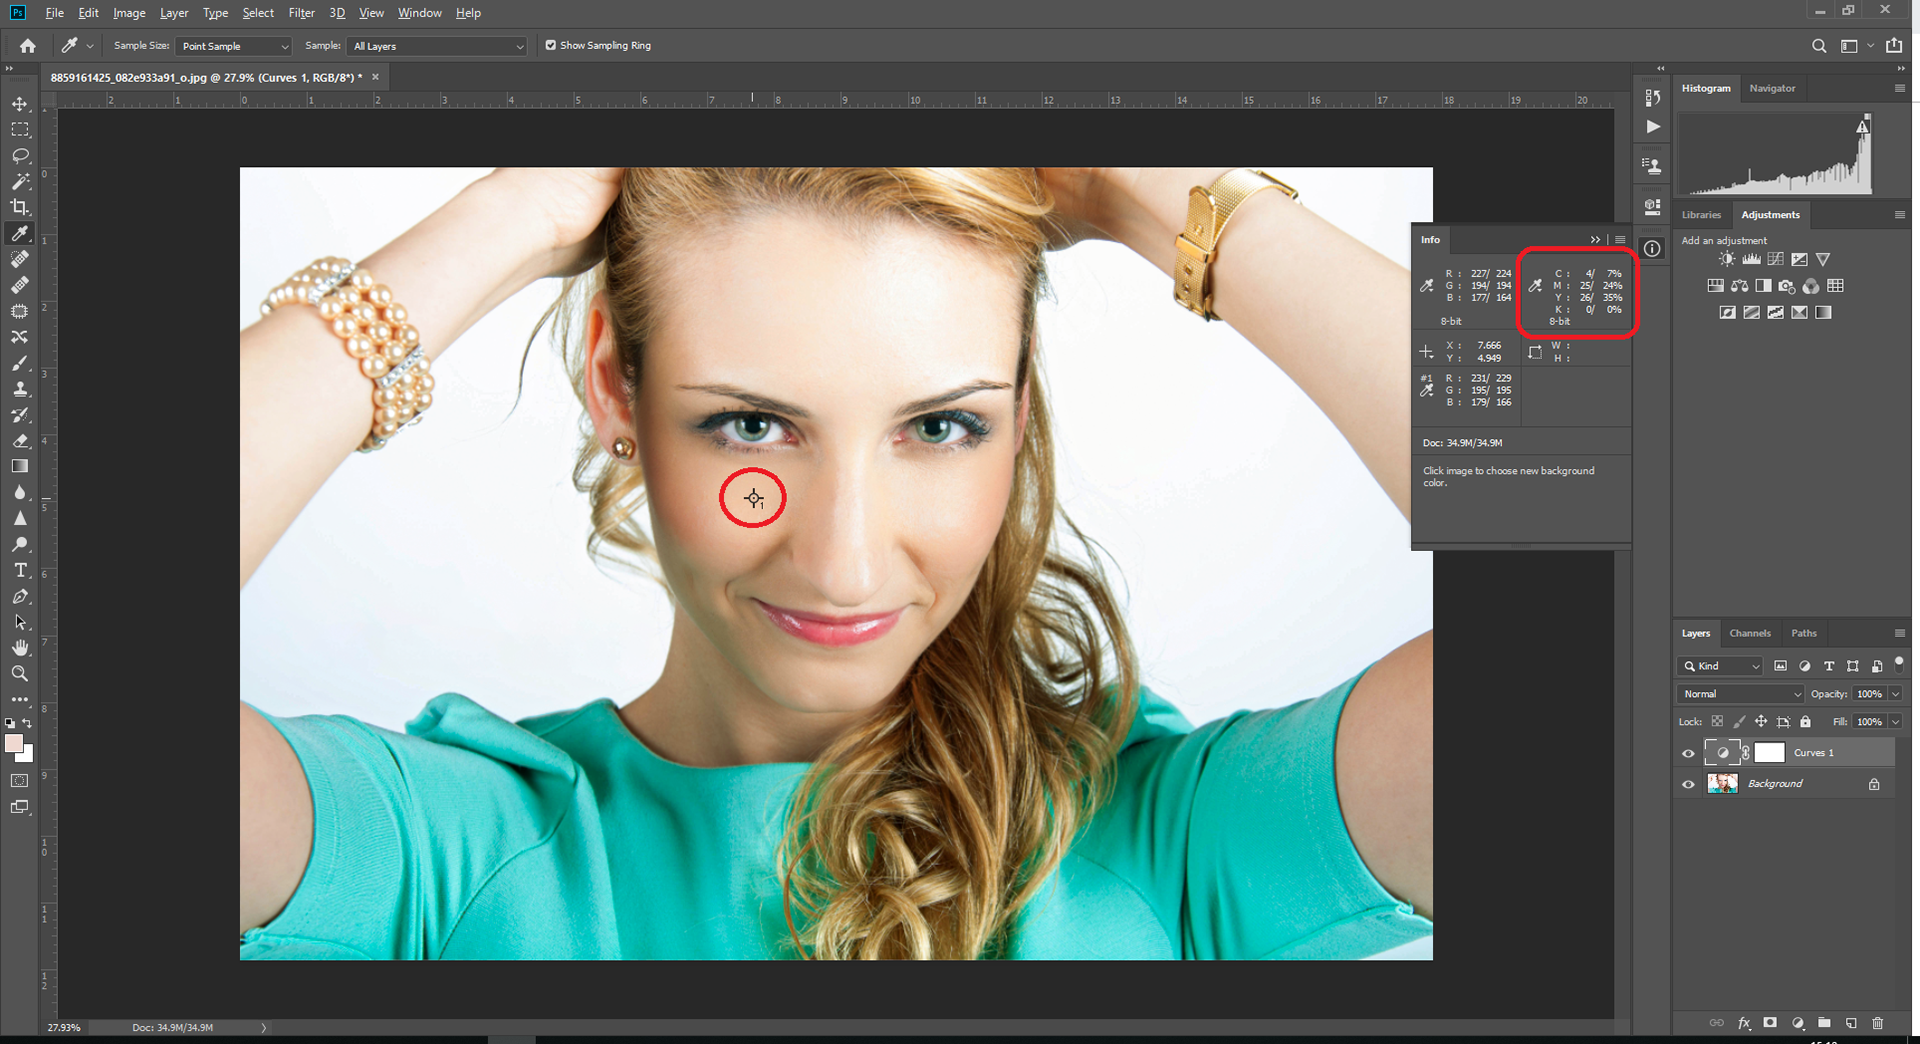Toggle layer filtering switch on
The image size is (1920, 1044).
click(1899, 664)
